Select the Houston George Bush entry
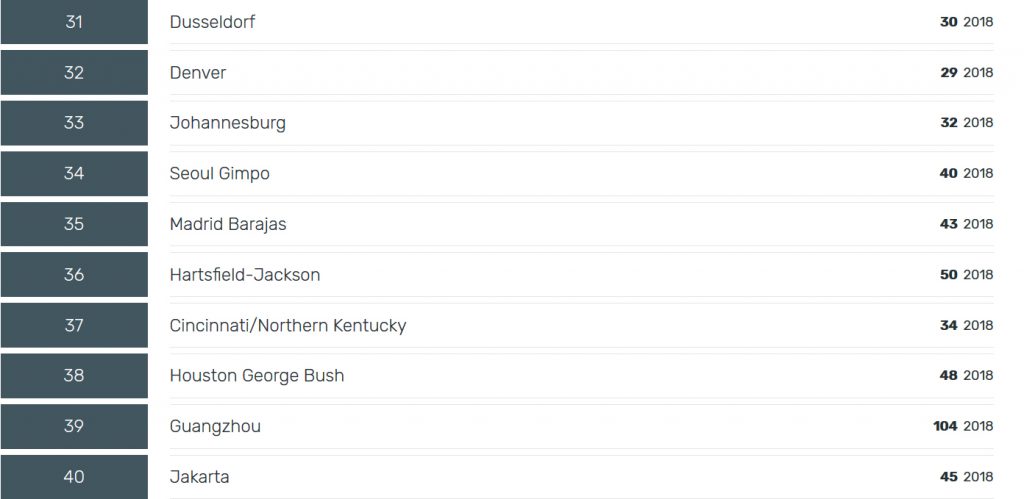 257,376
